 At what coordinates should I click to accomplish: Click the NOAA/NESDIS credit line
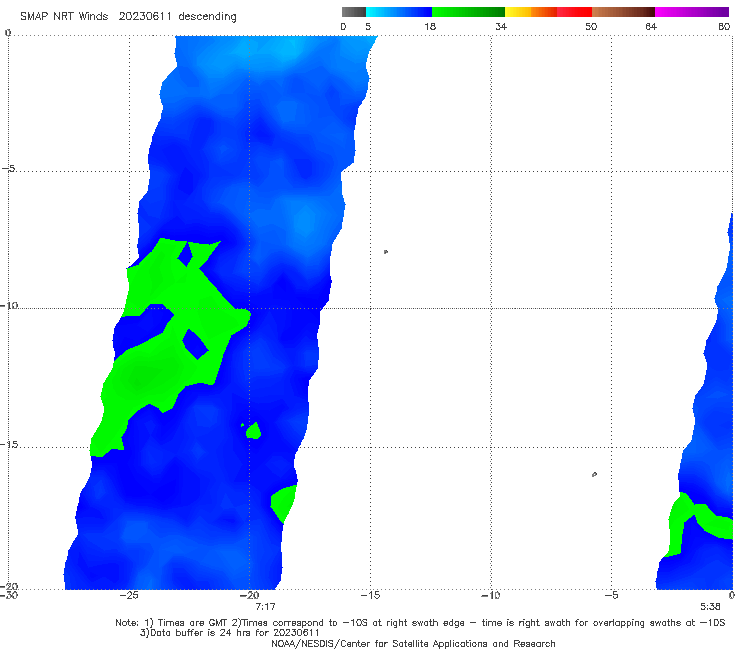[x=413, y=644]
